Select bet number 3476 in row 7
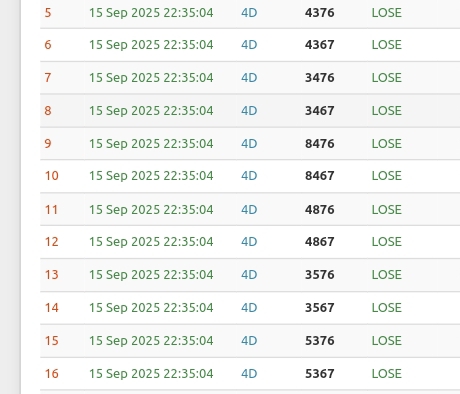 319,78
